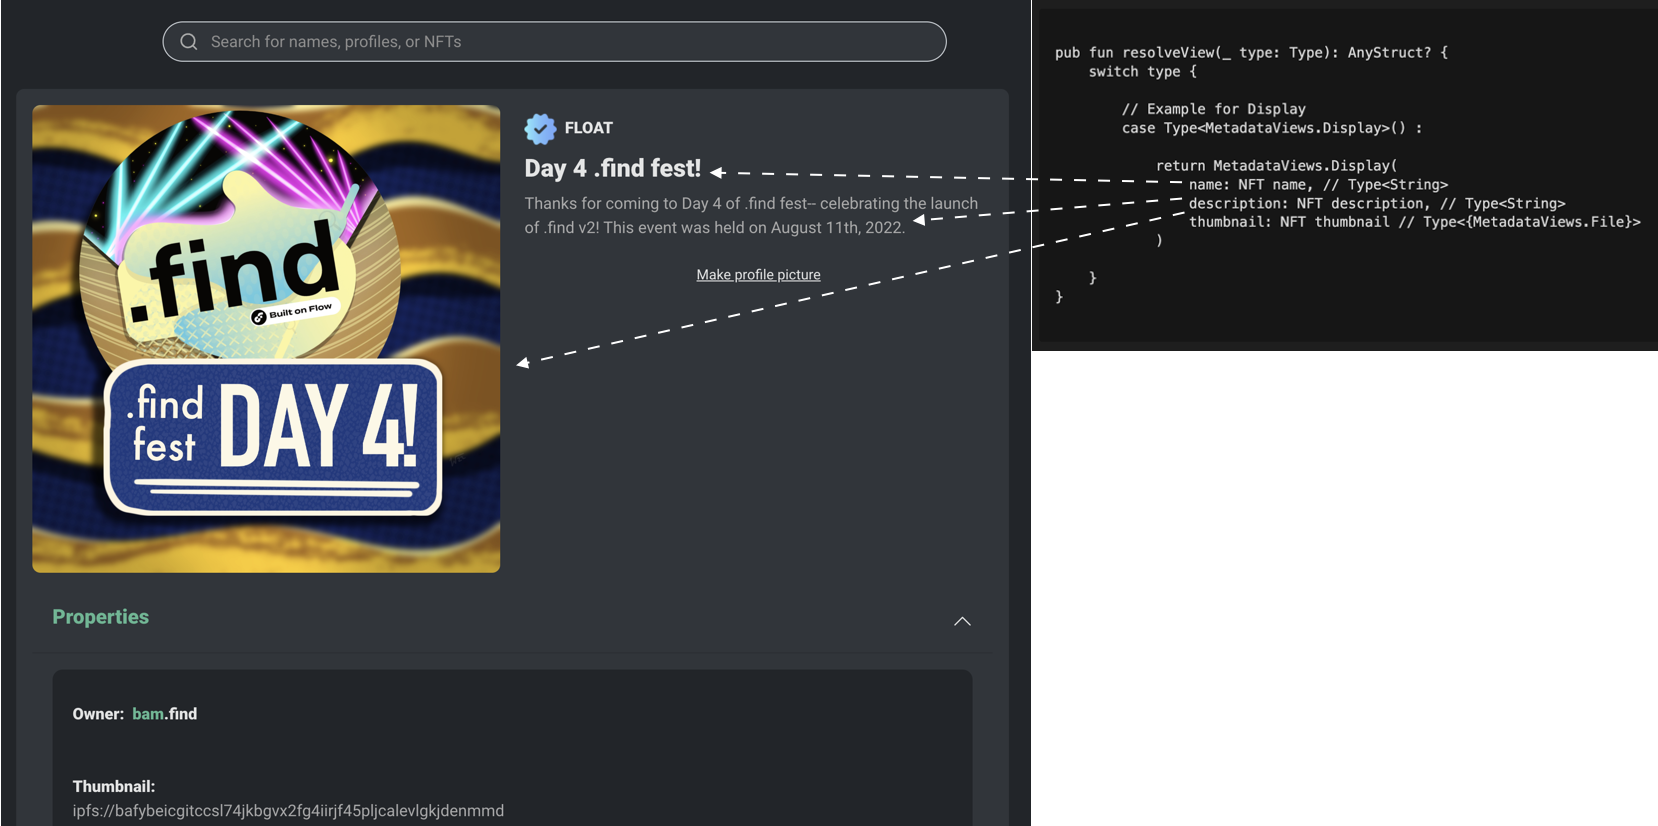This screenshot has width=1658, height=826.
Task: Click the Properties section heading
Action: tap(100, 617)
